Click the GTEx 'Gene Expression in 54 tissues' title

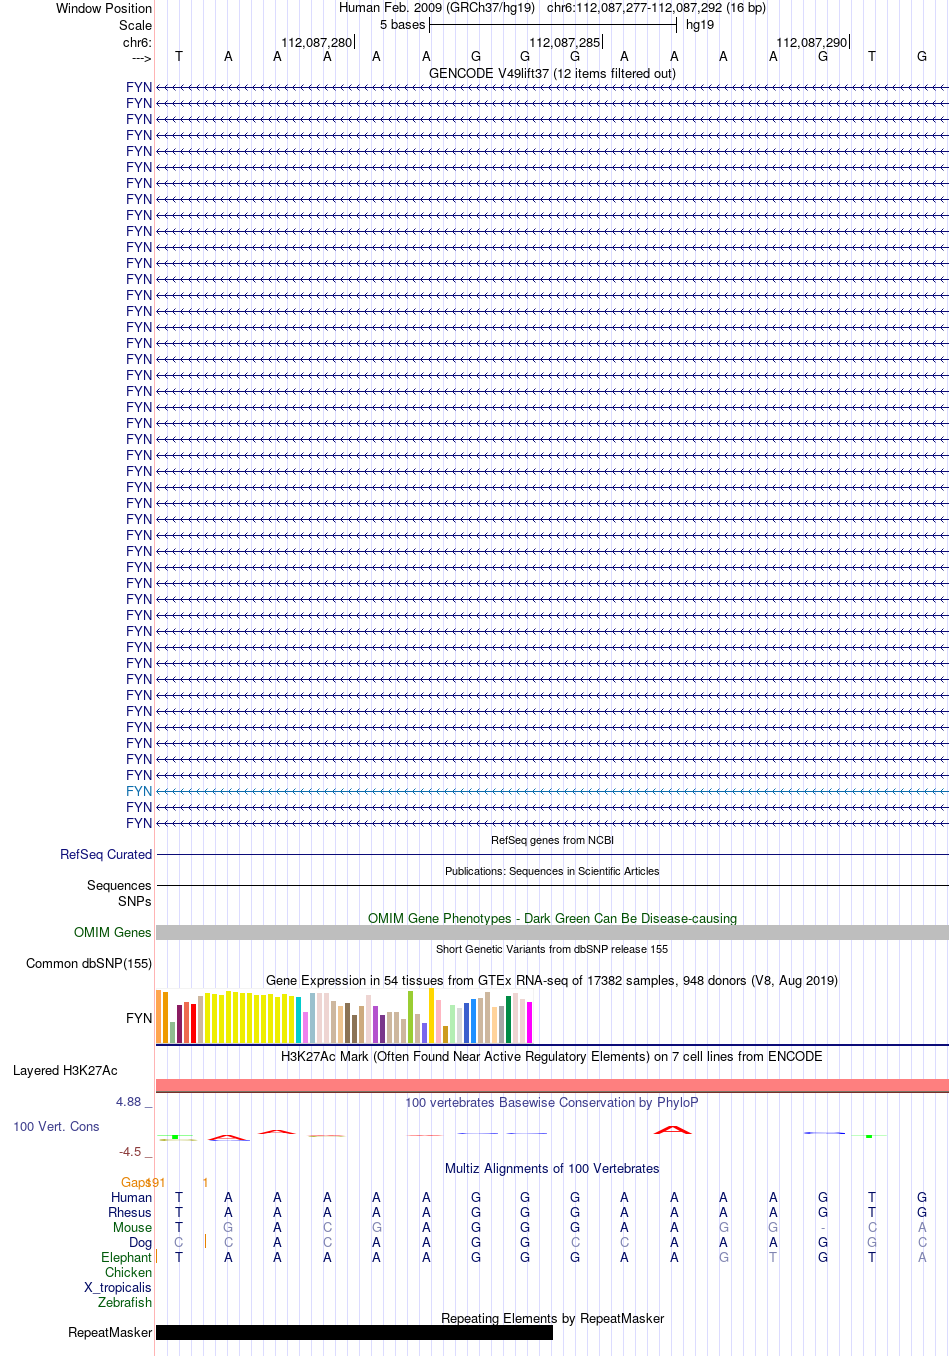coord(552,980)
